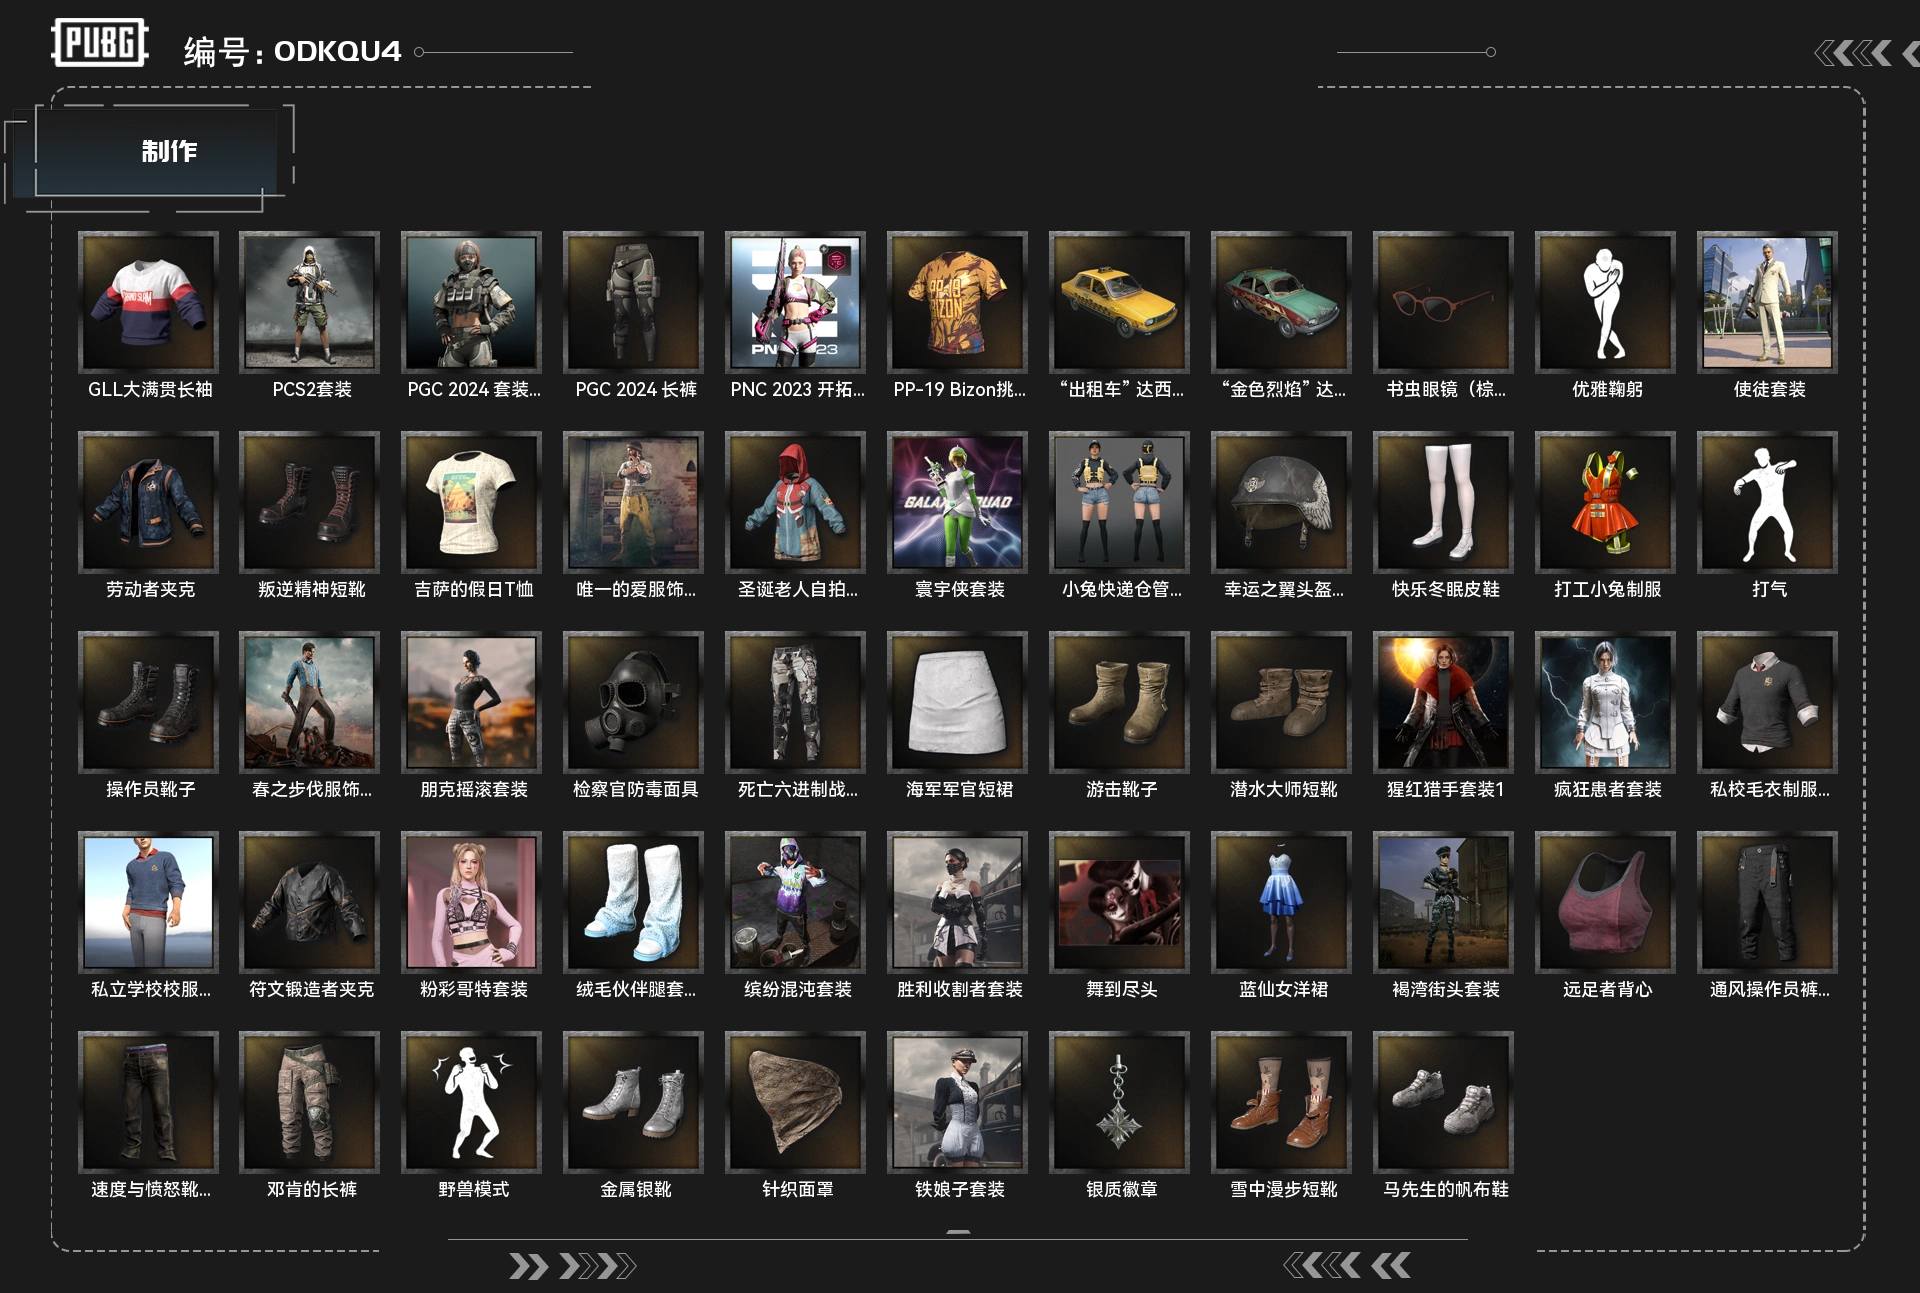Select the 操作员靴子 black boots

point(148,702)
